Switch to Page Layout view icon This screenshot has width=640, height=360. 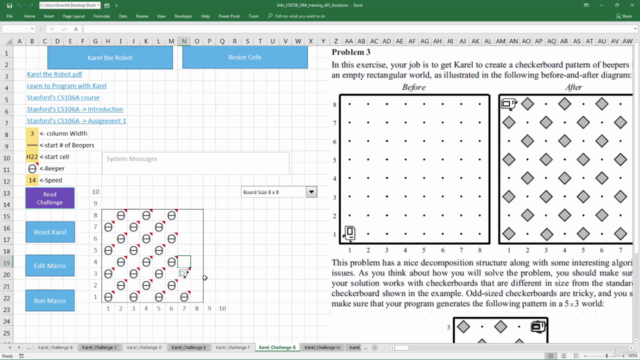click(564, 356)
